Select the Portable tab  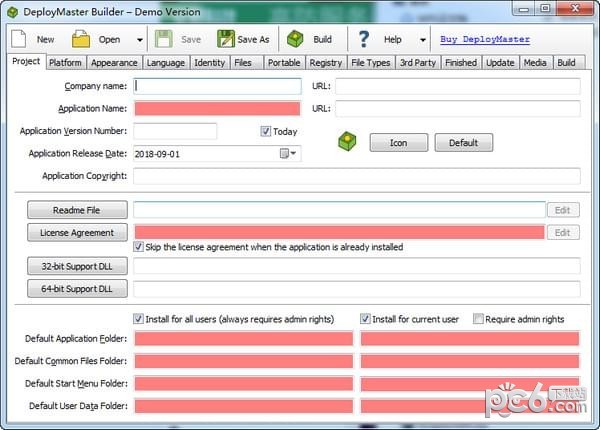coord(284,63)
